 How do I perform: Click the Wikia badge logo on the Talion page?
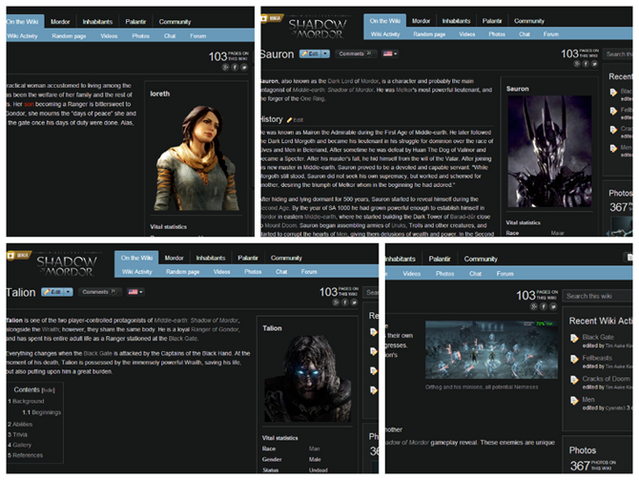(x=19, y=255)
